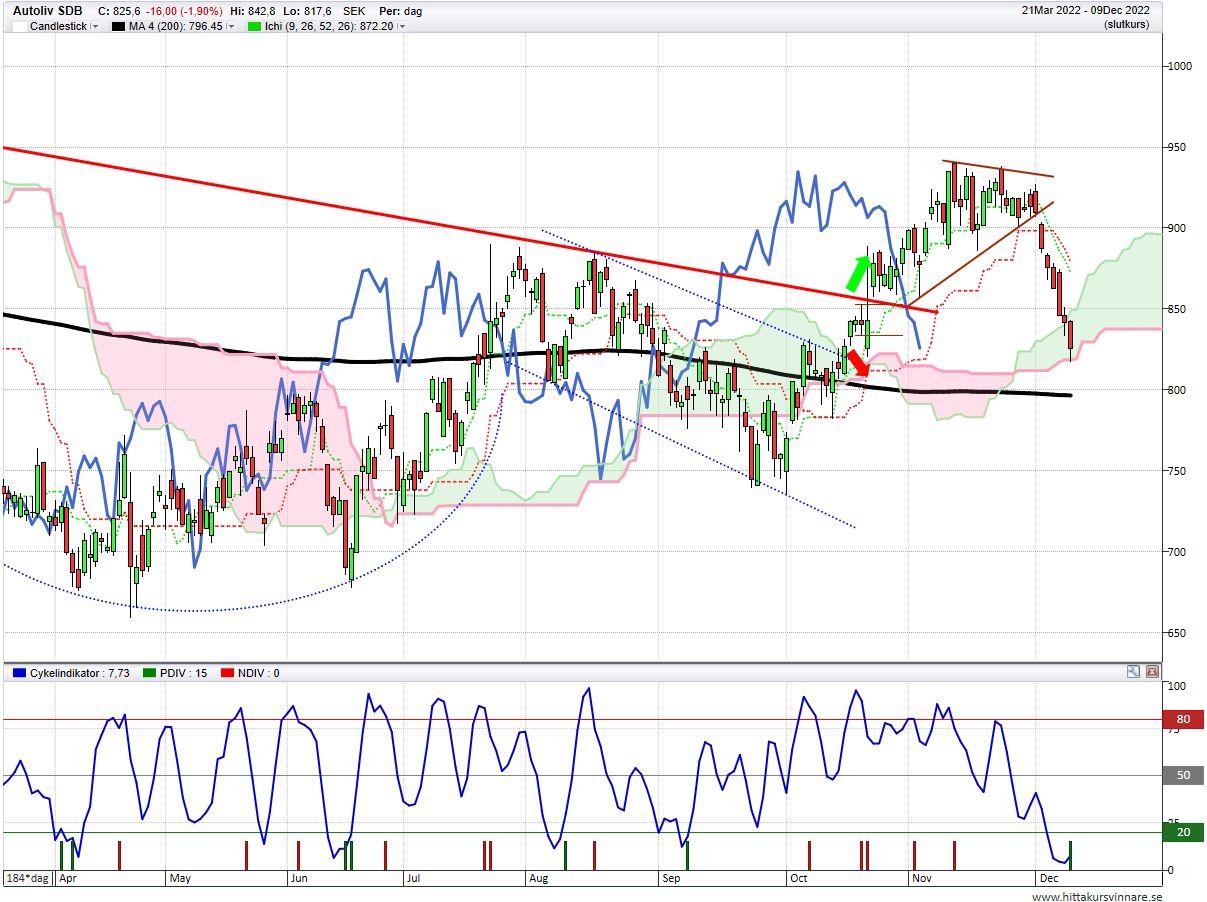Click the Autoliv SDB title text
Screen dimensions: 1207x902
pos(47,10)
